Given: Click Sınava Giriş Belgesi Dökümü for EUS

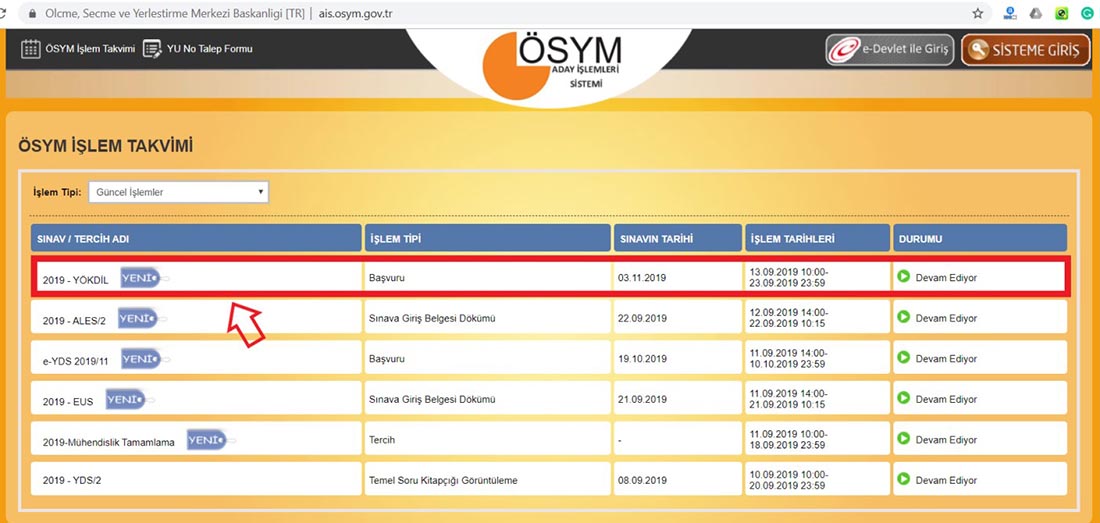Looking at the screenshot, I should click(x=432, y=400).
